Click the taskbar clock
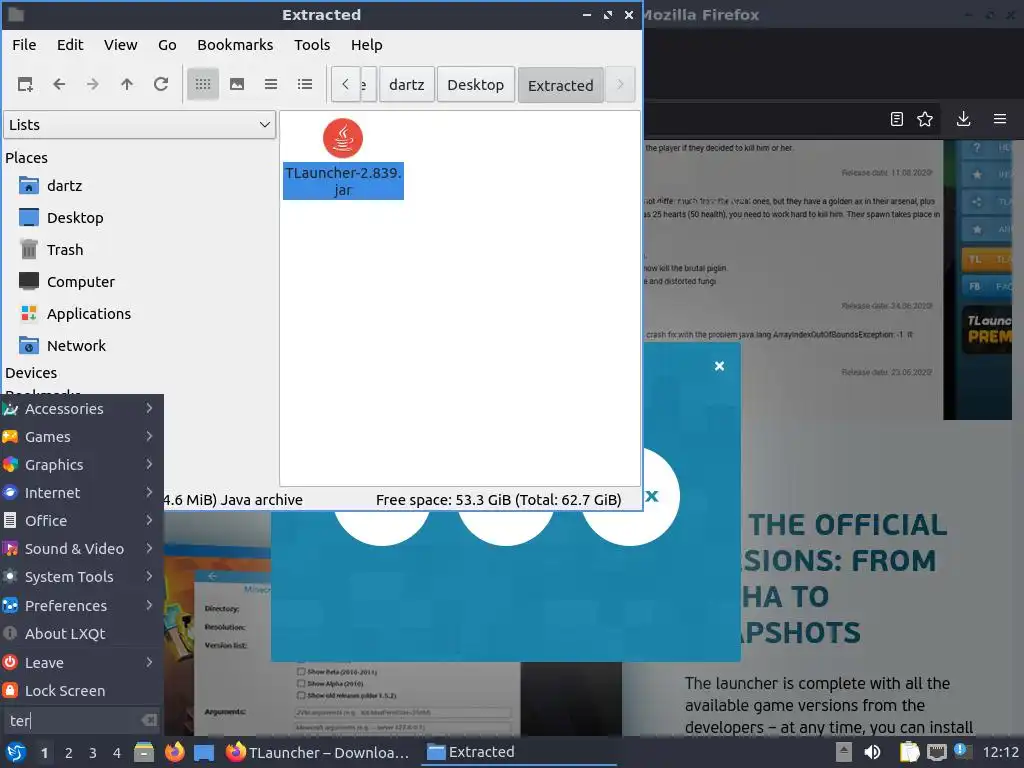The height and width of the screenshot is (768, 1024). [x=1000, y=752]
